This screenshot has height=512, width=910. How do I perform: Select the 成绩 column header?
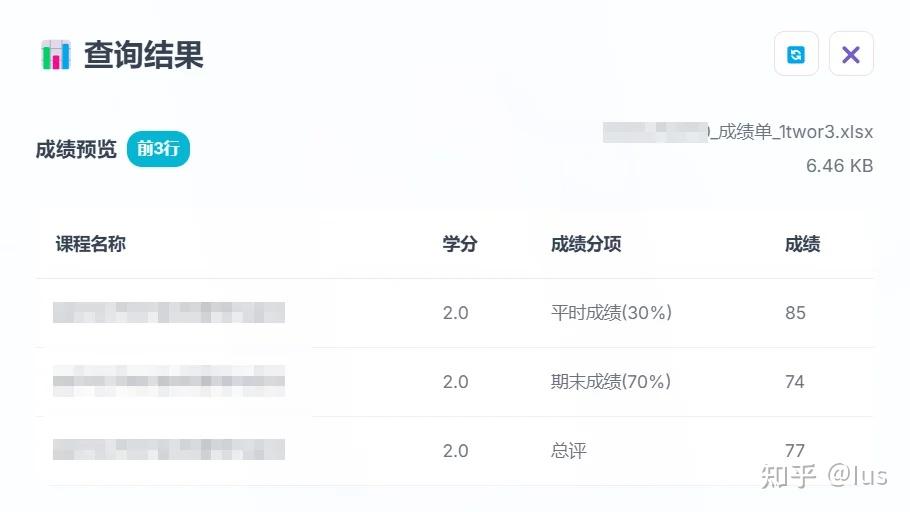coord(802,244)
